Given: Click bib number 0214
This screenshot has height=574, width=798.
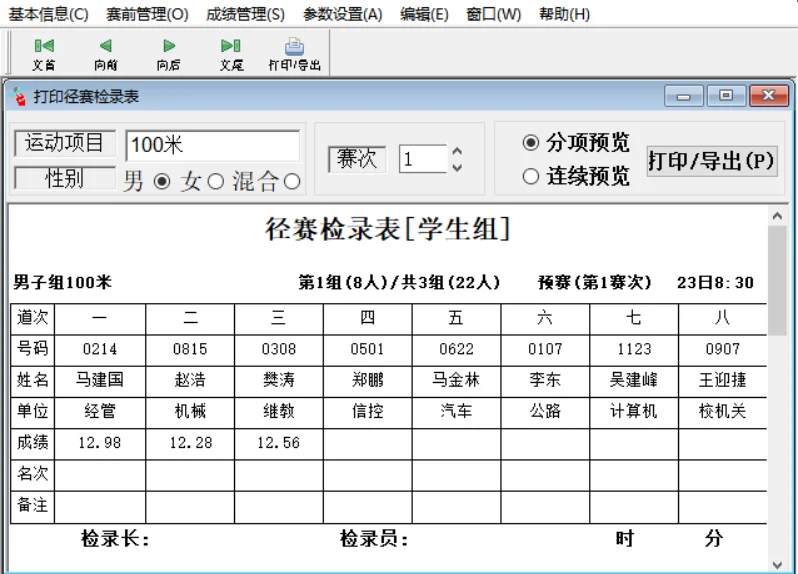Looking at the screenshot, I should (x=100, y=349).
